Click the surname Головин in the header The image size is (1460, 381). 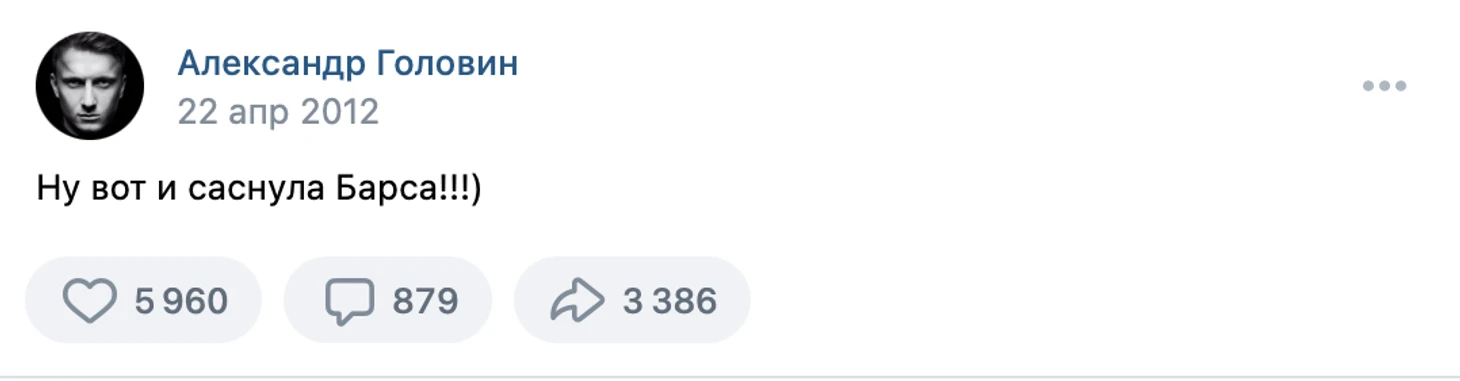pyautogui.click(x=447, y=64)
